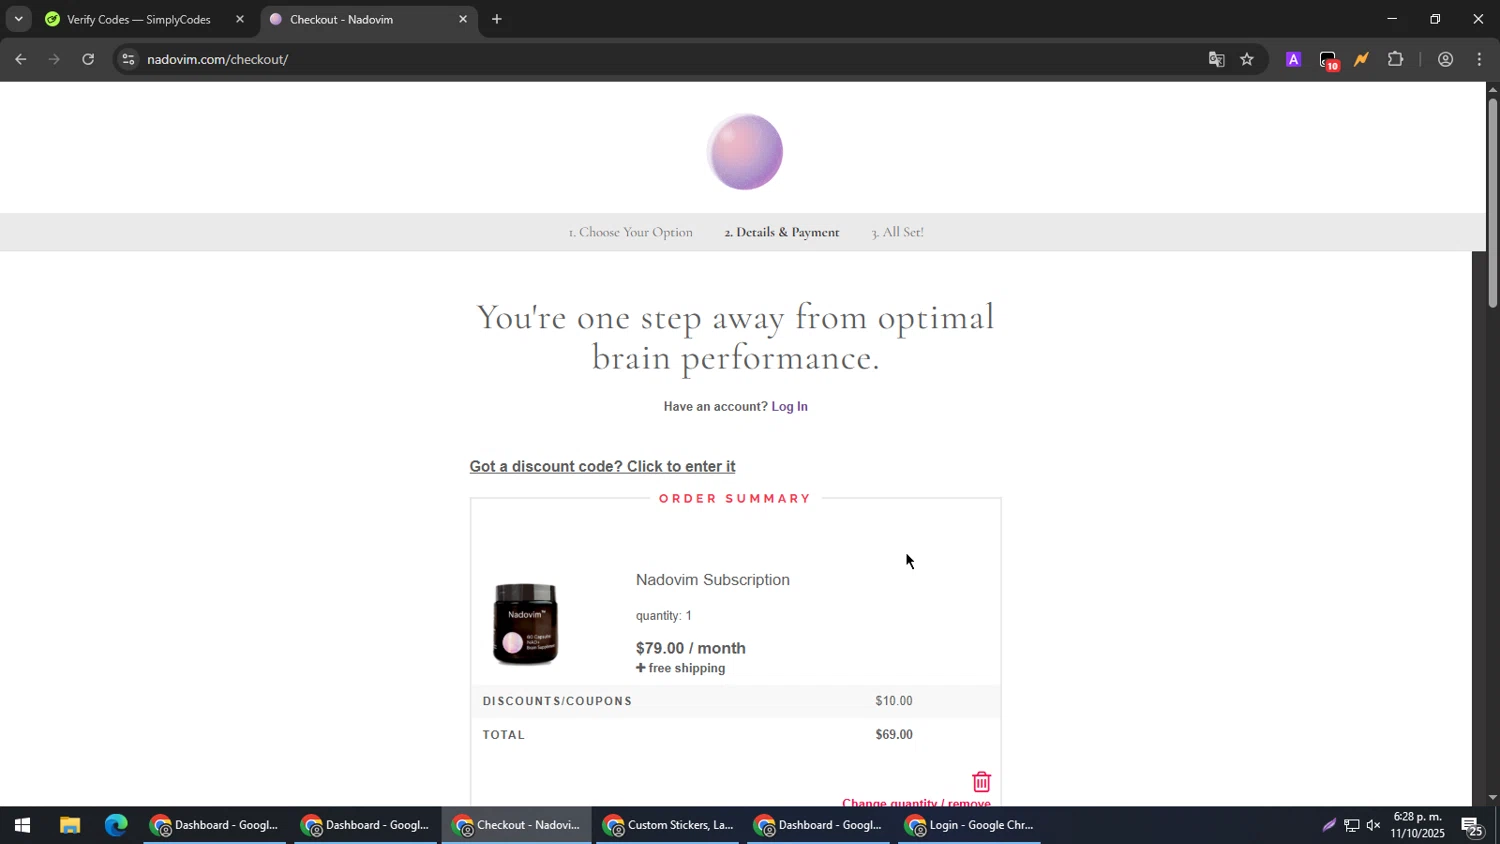
Task: Click the $10.00 discount amount
Action: 894,701
